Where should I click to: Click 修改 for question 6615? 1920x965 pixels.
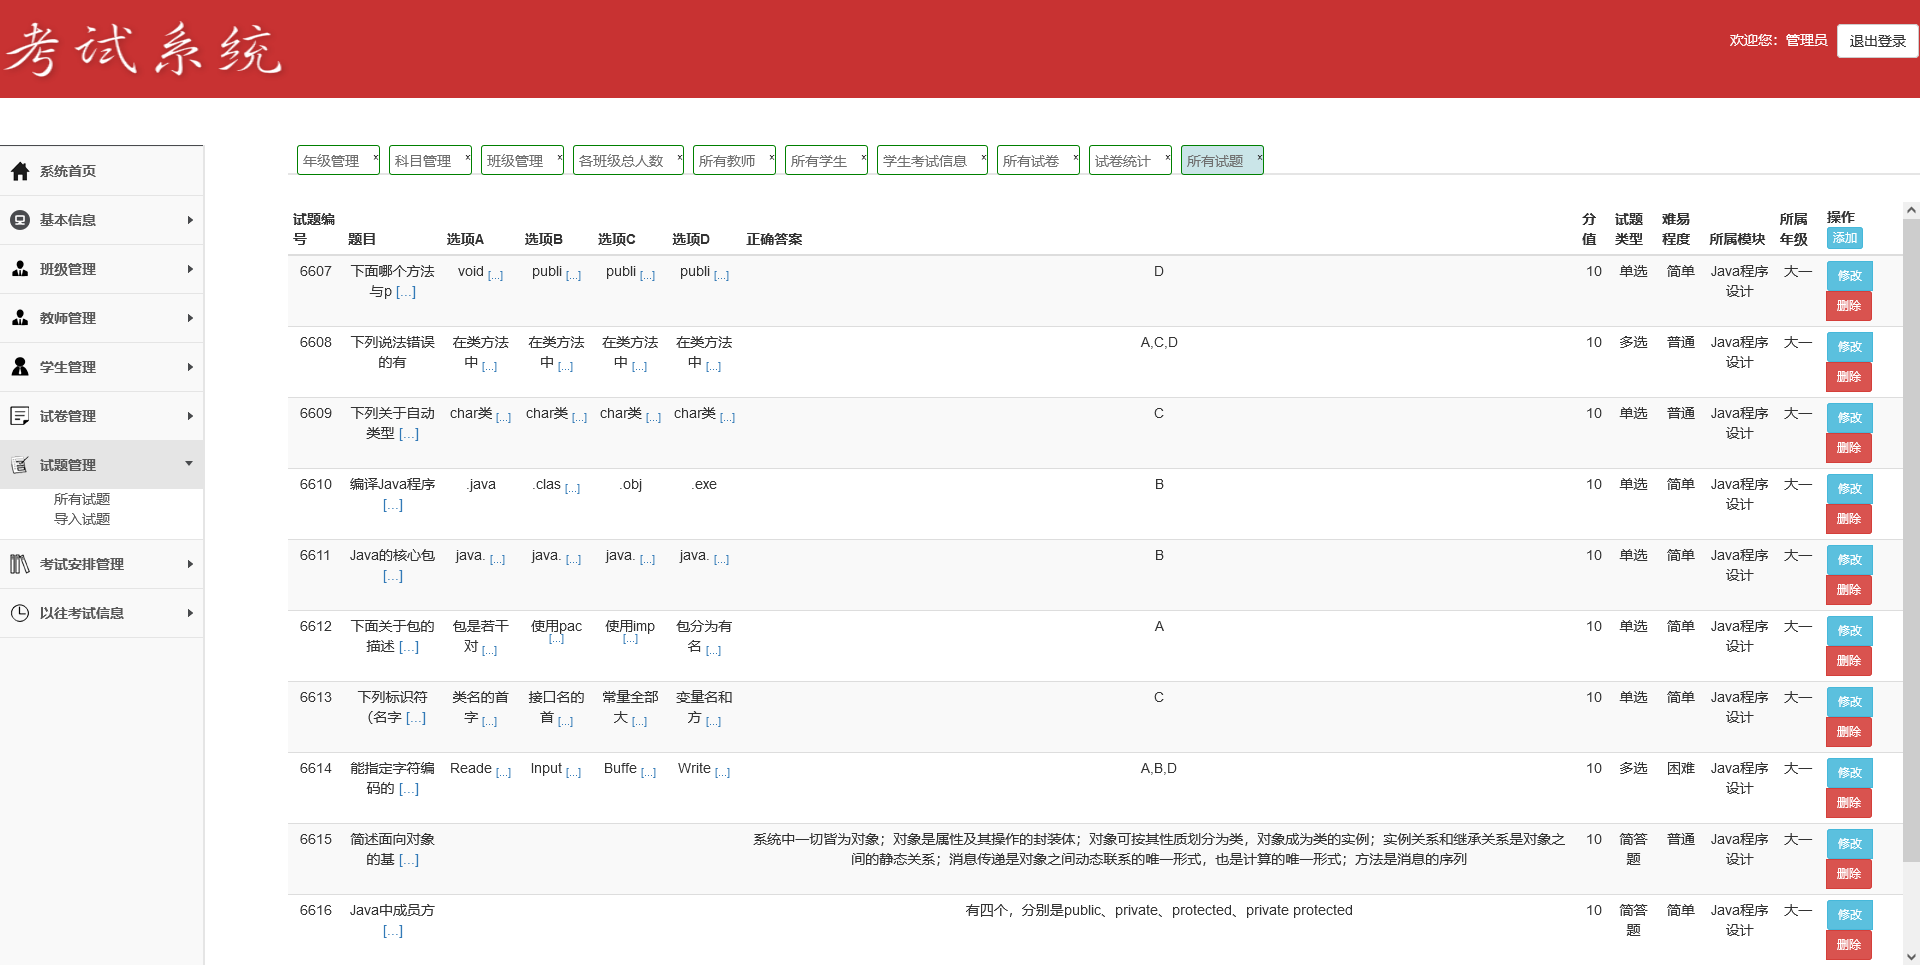1849,843
